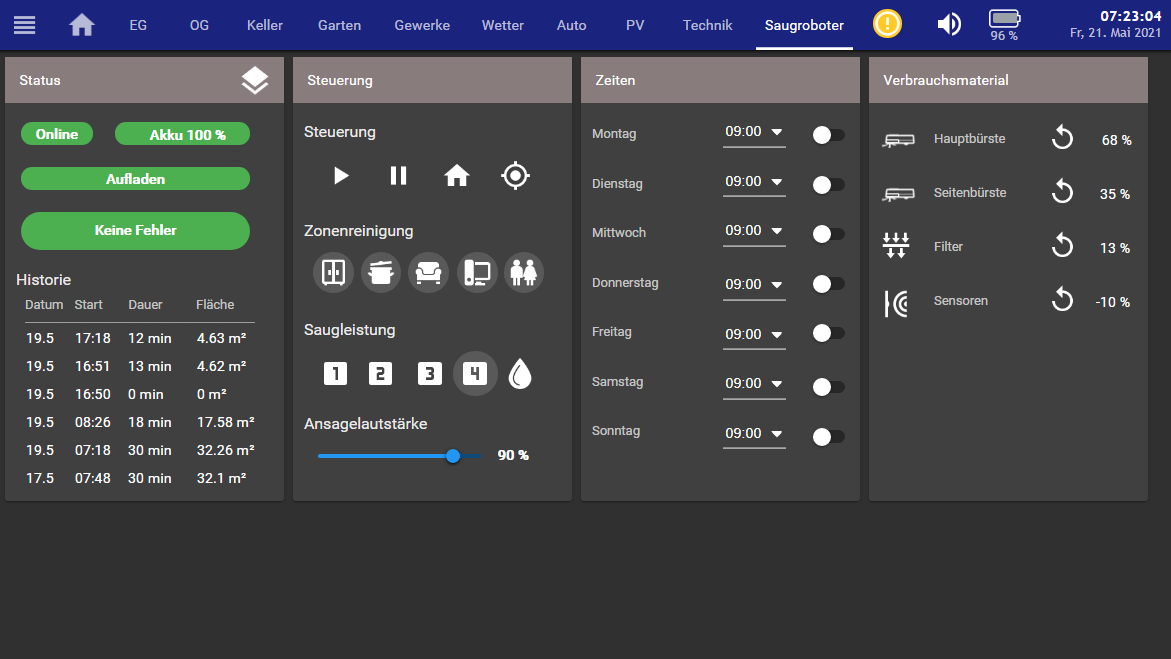Screen dimensions: 1171x659
Task: Choose the water drop mopping mode
Action: tap(520, 374)
